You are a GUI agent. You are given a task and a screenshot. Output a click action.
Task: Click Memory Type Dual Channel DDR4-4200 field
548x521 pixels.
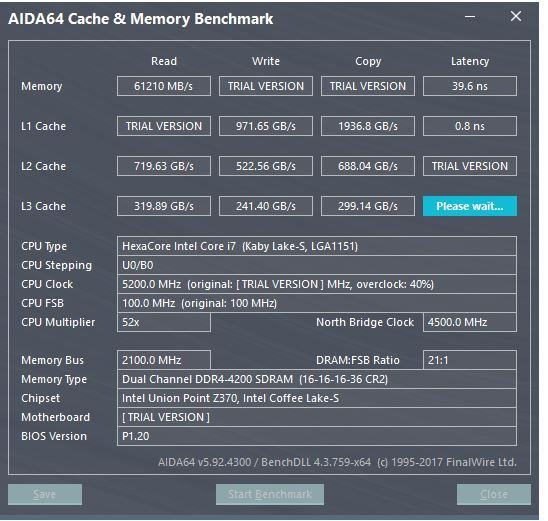[317, 379]
